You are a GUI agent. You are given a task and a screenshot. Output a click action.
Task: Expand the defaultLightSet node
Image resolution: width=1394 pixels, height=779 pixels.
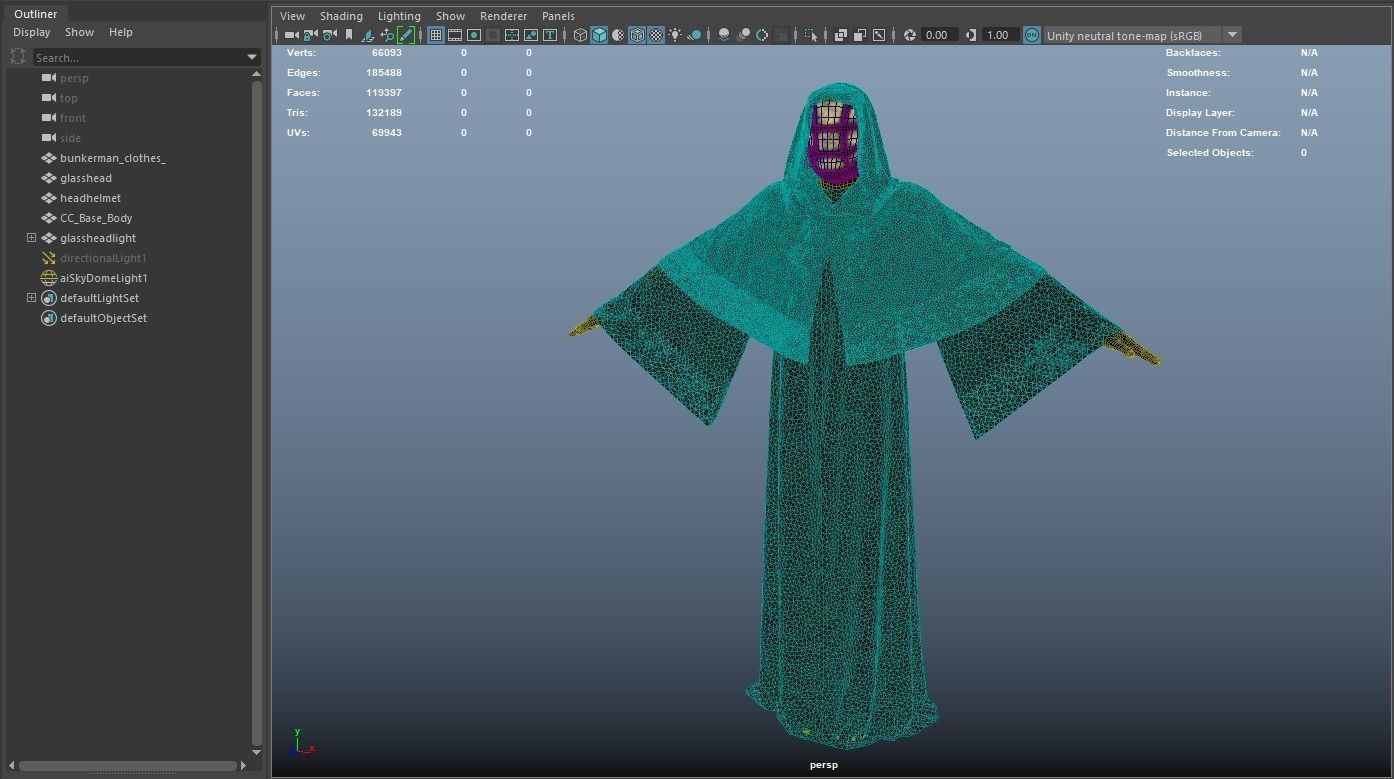pyautogui.click(x=31, y=298)
